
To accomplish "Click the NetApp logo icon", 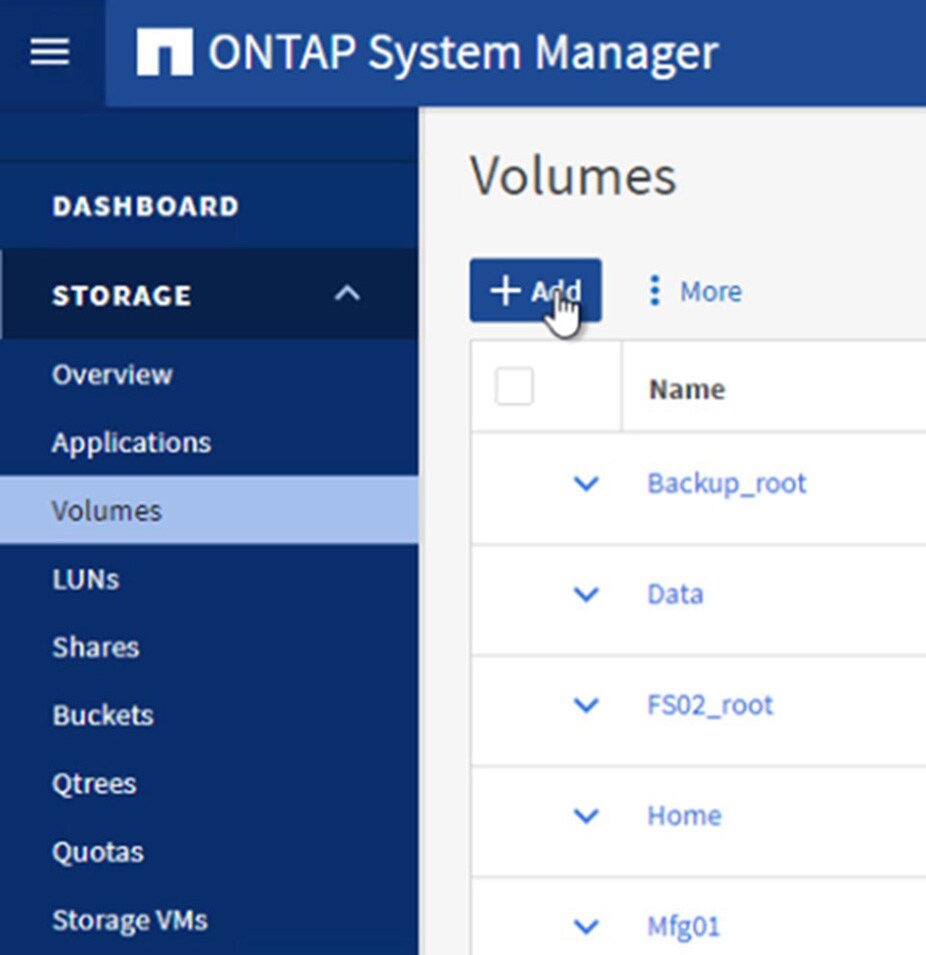I will 164,52.
